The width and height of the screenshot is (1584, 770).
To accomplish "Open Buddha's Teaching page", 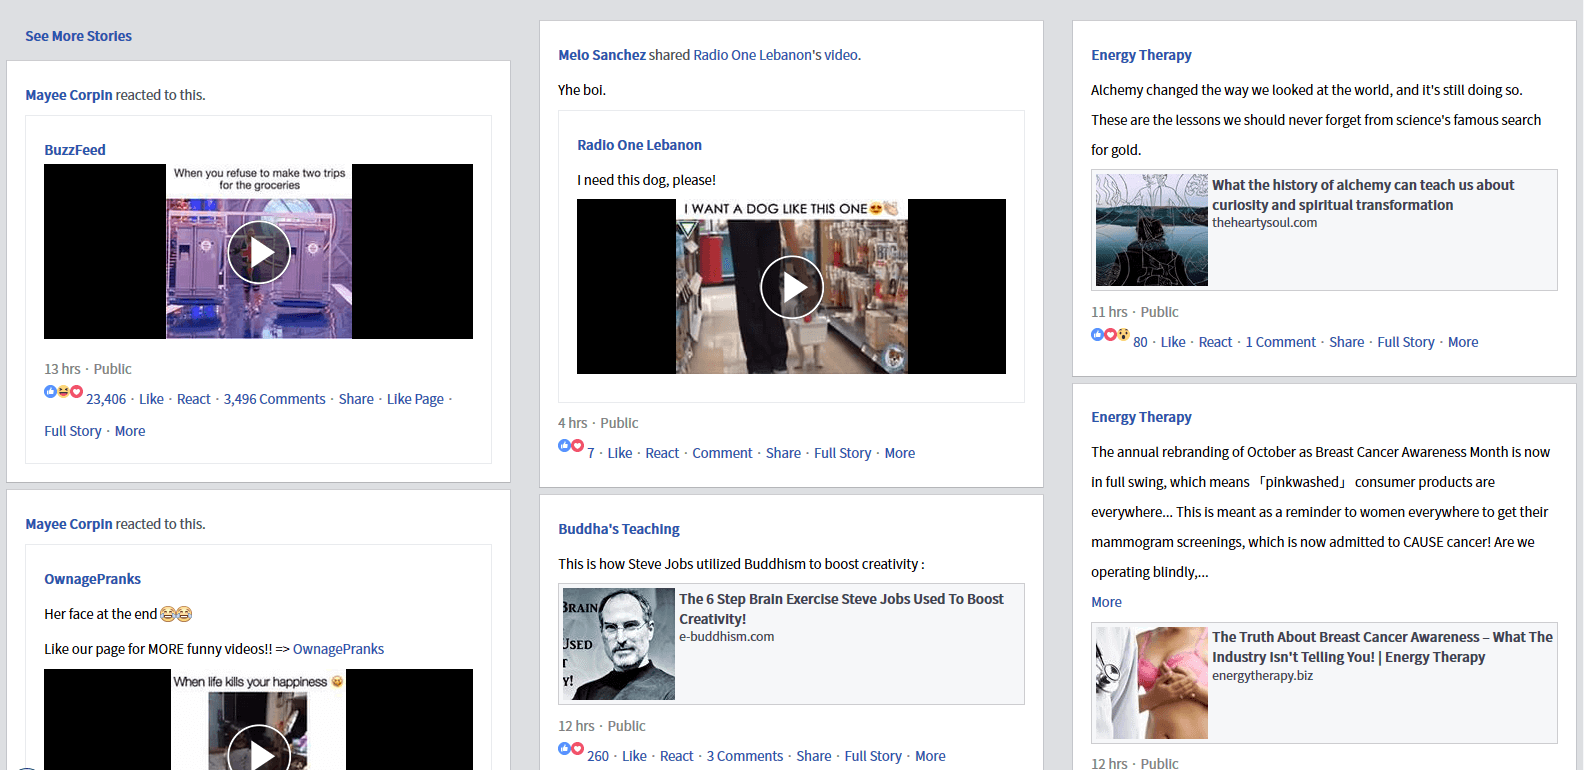I will pyautogui.click(x=619, y=529).
